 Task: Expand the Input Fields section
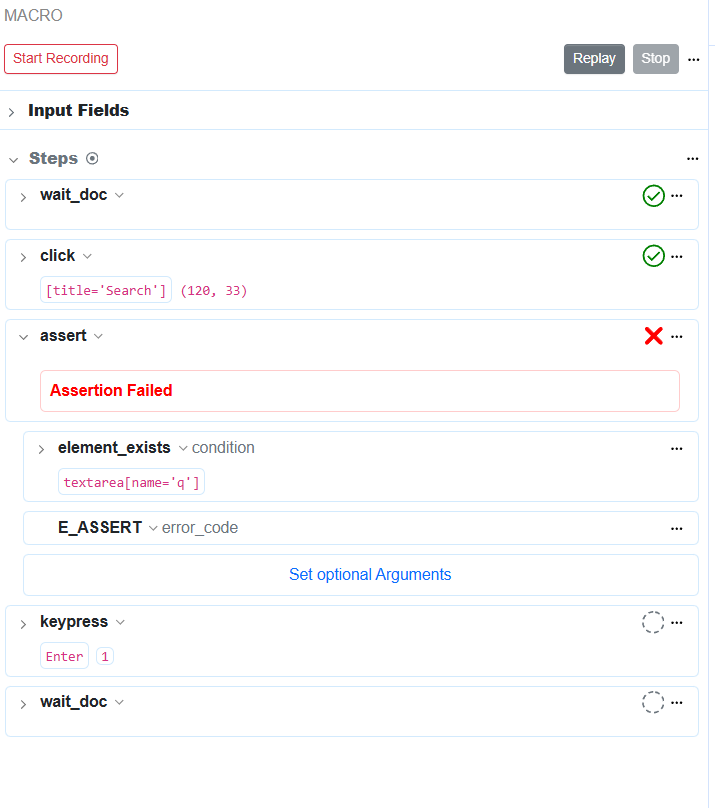click(10, 111)
